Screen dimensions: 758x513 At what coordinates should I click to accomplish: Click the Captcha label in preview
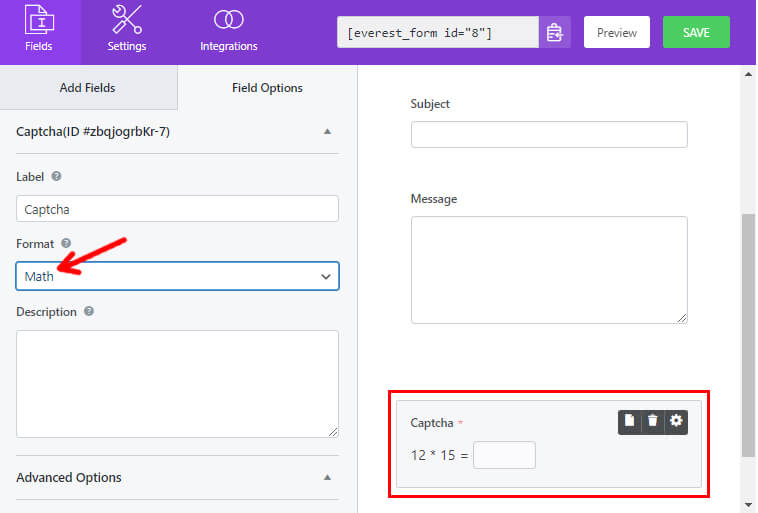[432, 423]
